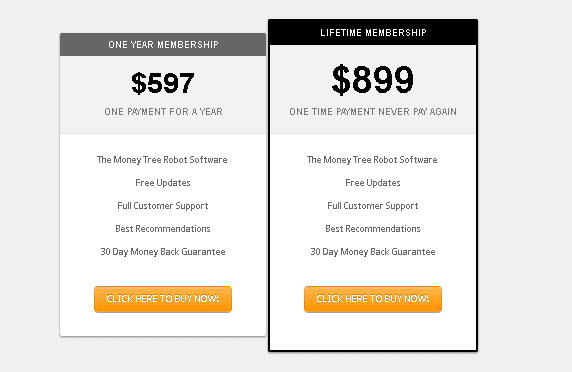Click 'One time payment never pay again'

pyautogui.click(x=373, y=112)
